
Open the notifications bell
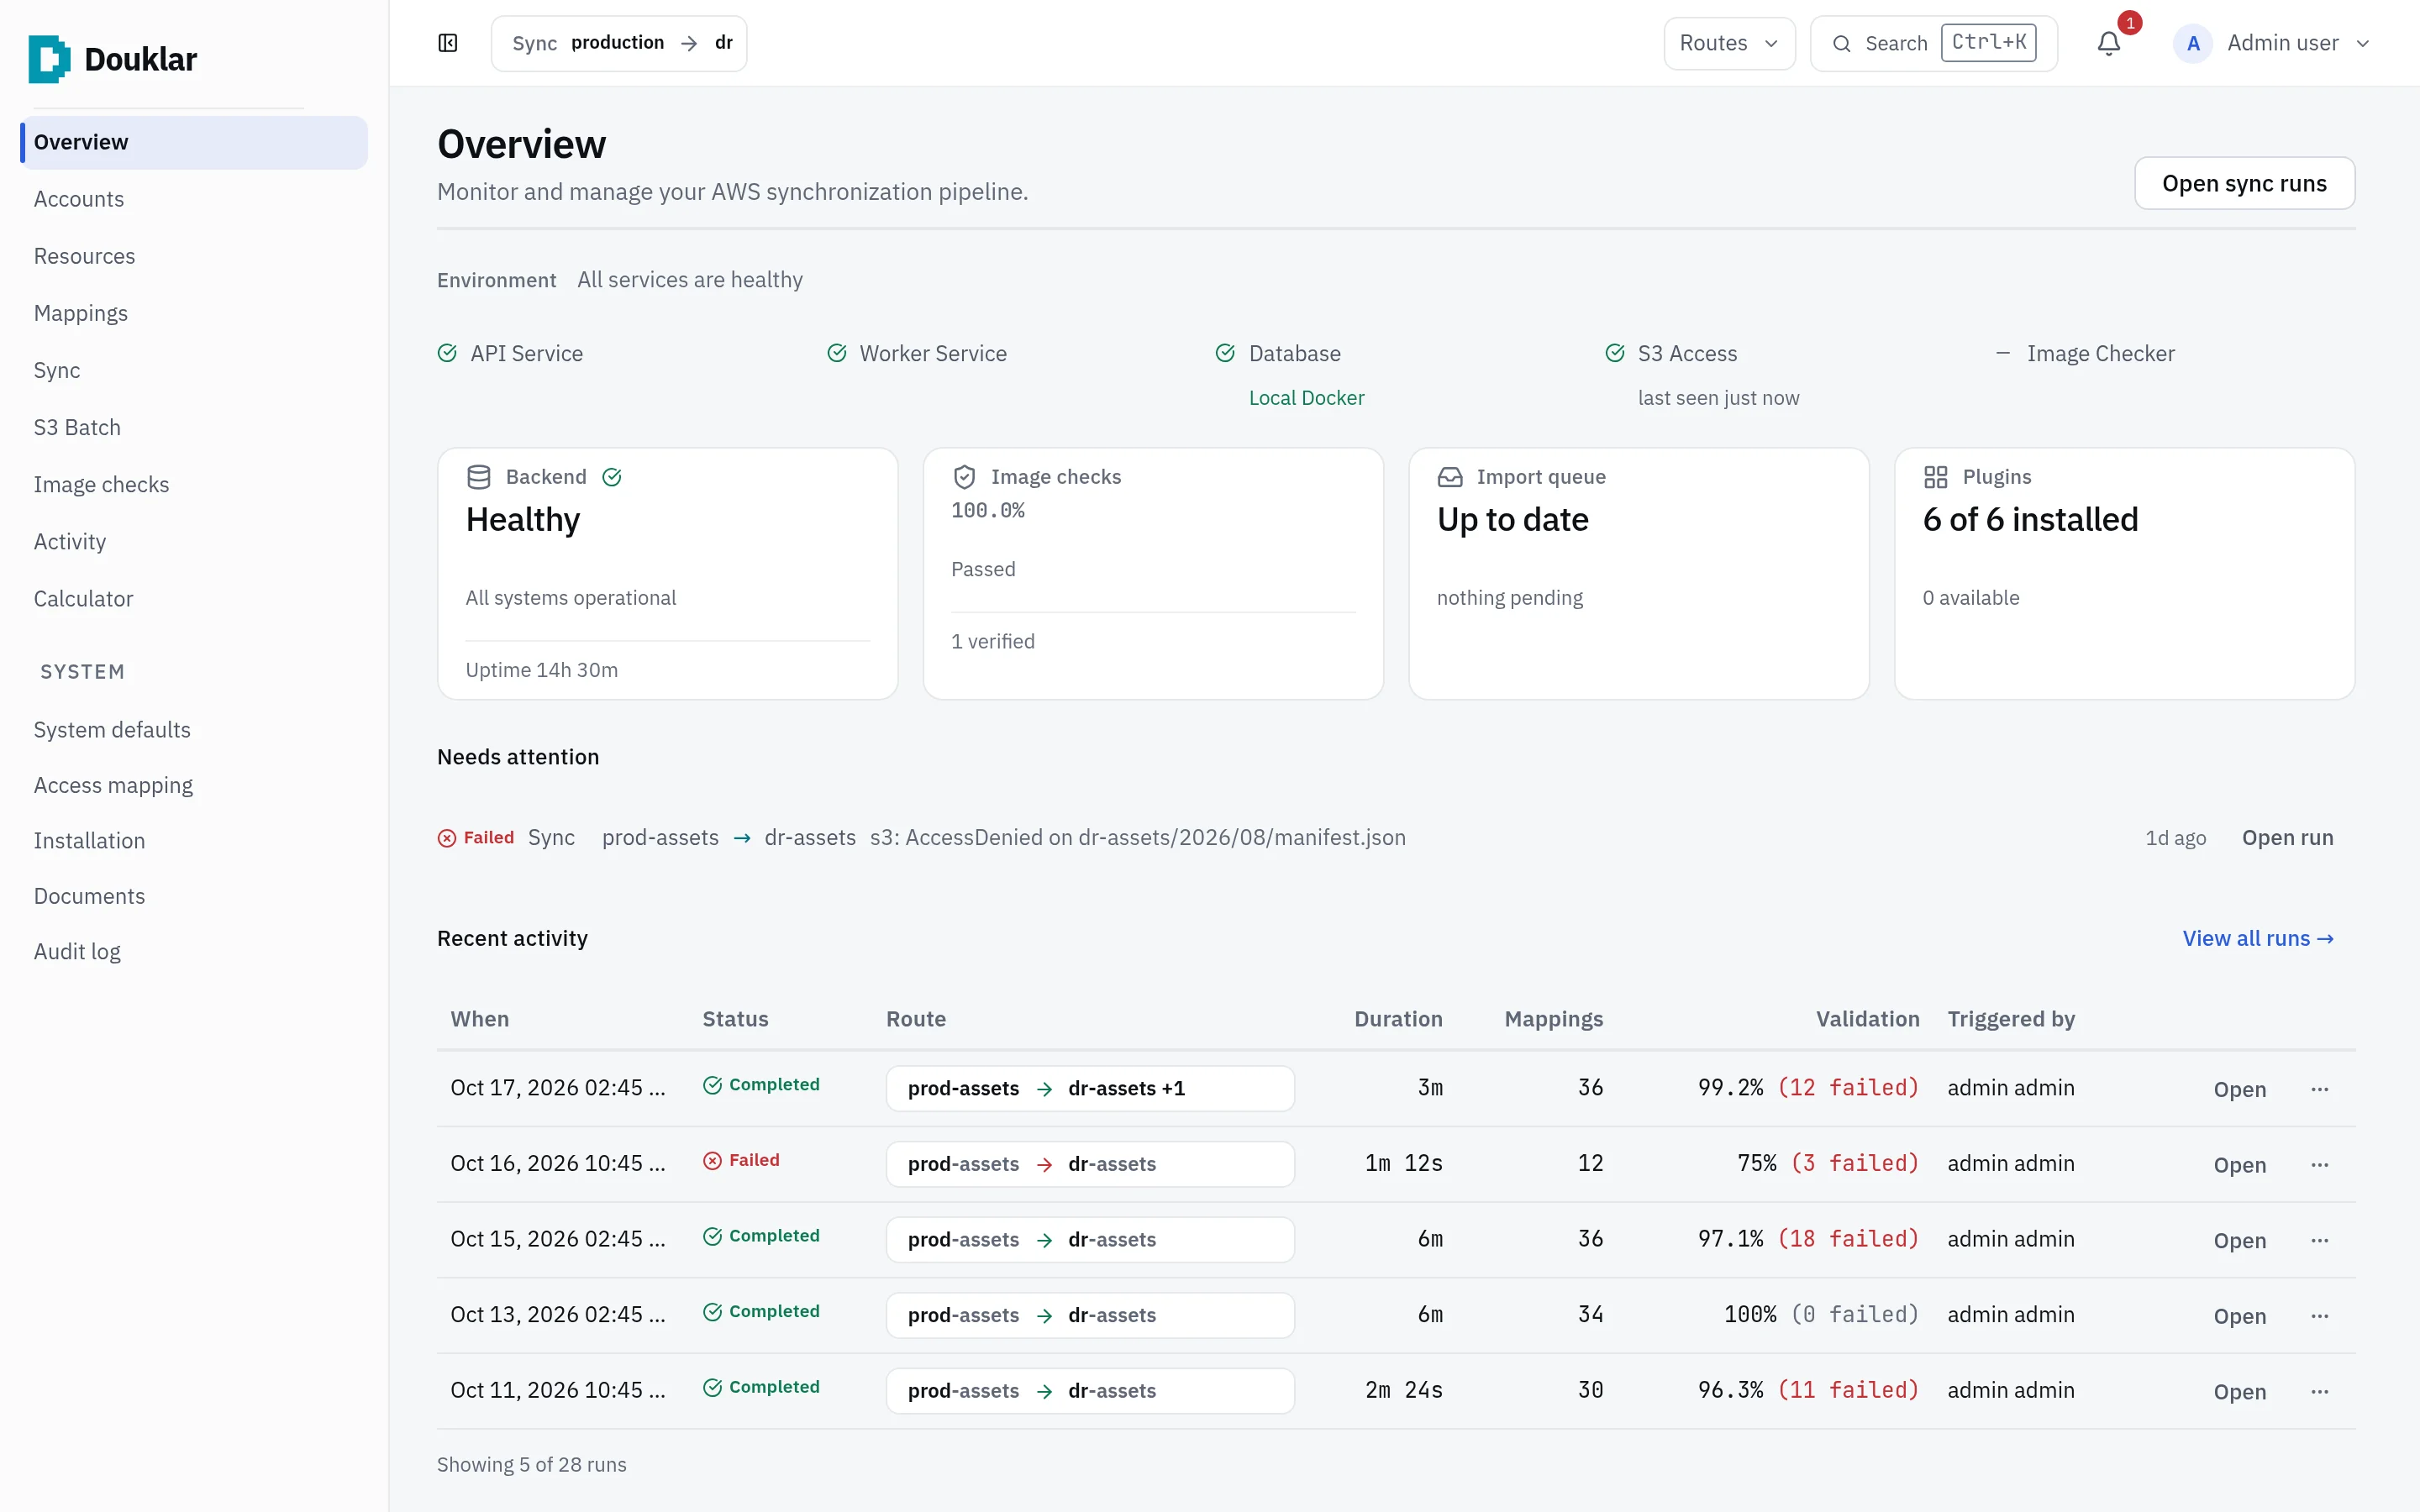pos(2108,43)
